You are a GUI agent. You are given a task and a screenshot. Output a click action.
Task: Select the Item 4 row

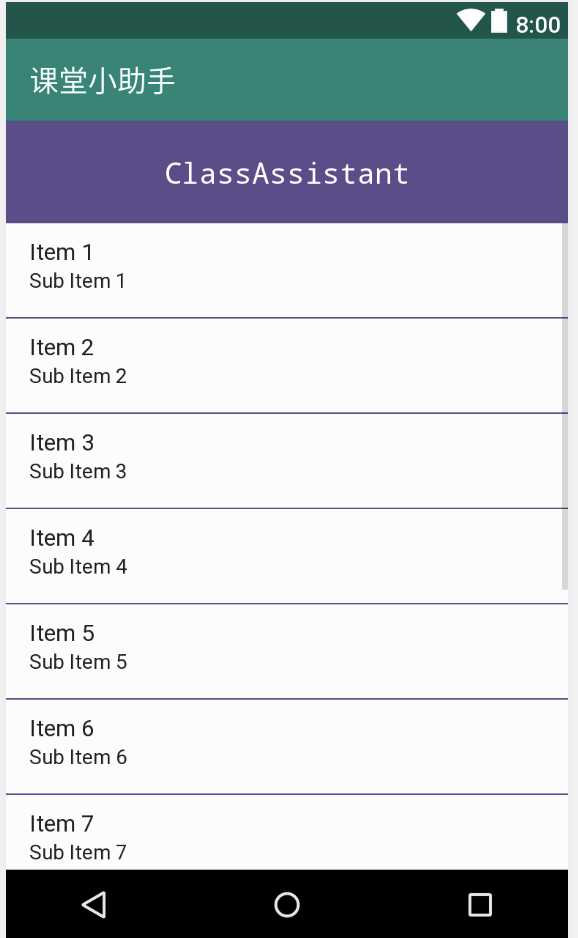tap(287, 556)
